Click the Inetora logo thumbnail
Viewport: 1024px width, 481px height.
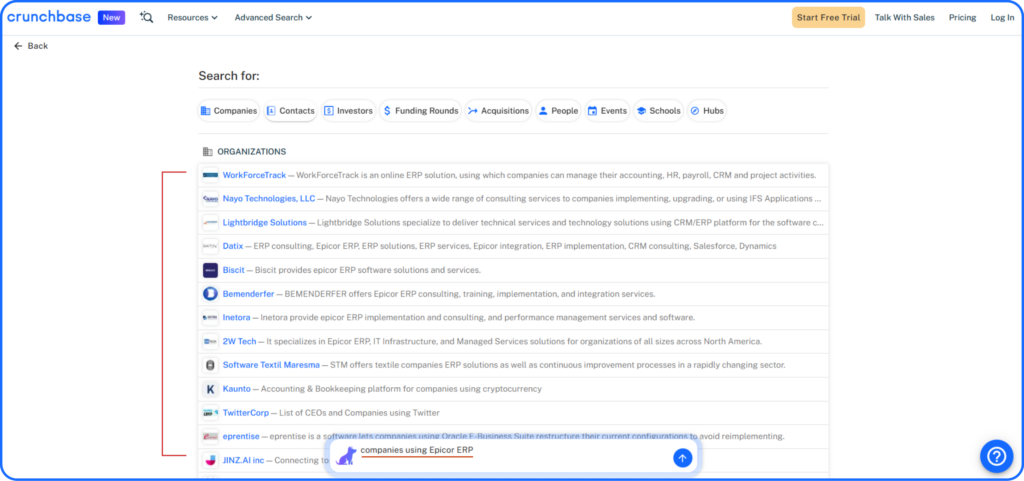210,318
